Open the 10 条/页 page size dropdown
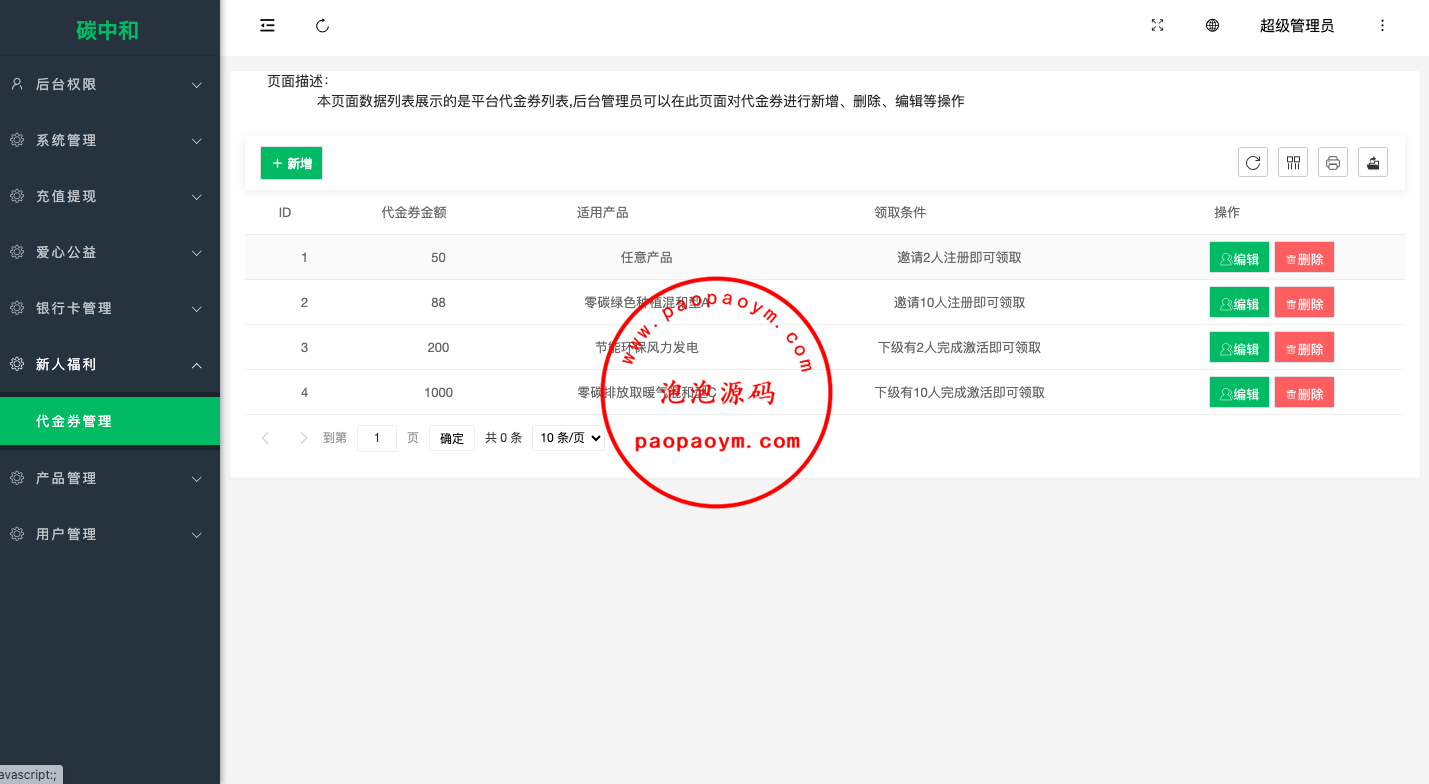The image size is (1429, 784). [568, 438]
